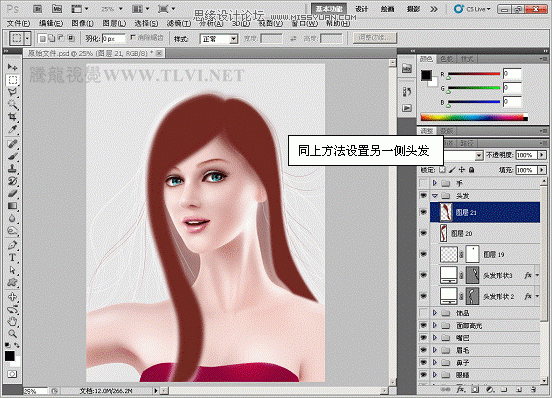Open the 文件(F) menu
This screenshot has width=552, height=398.
click(18, 23)
